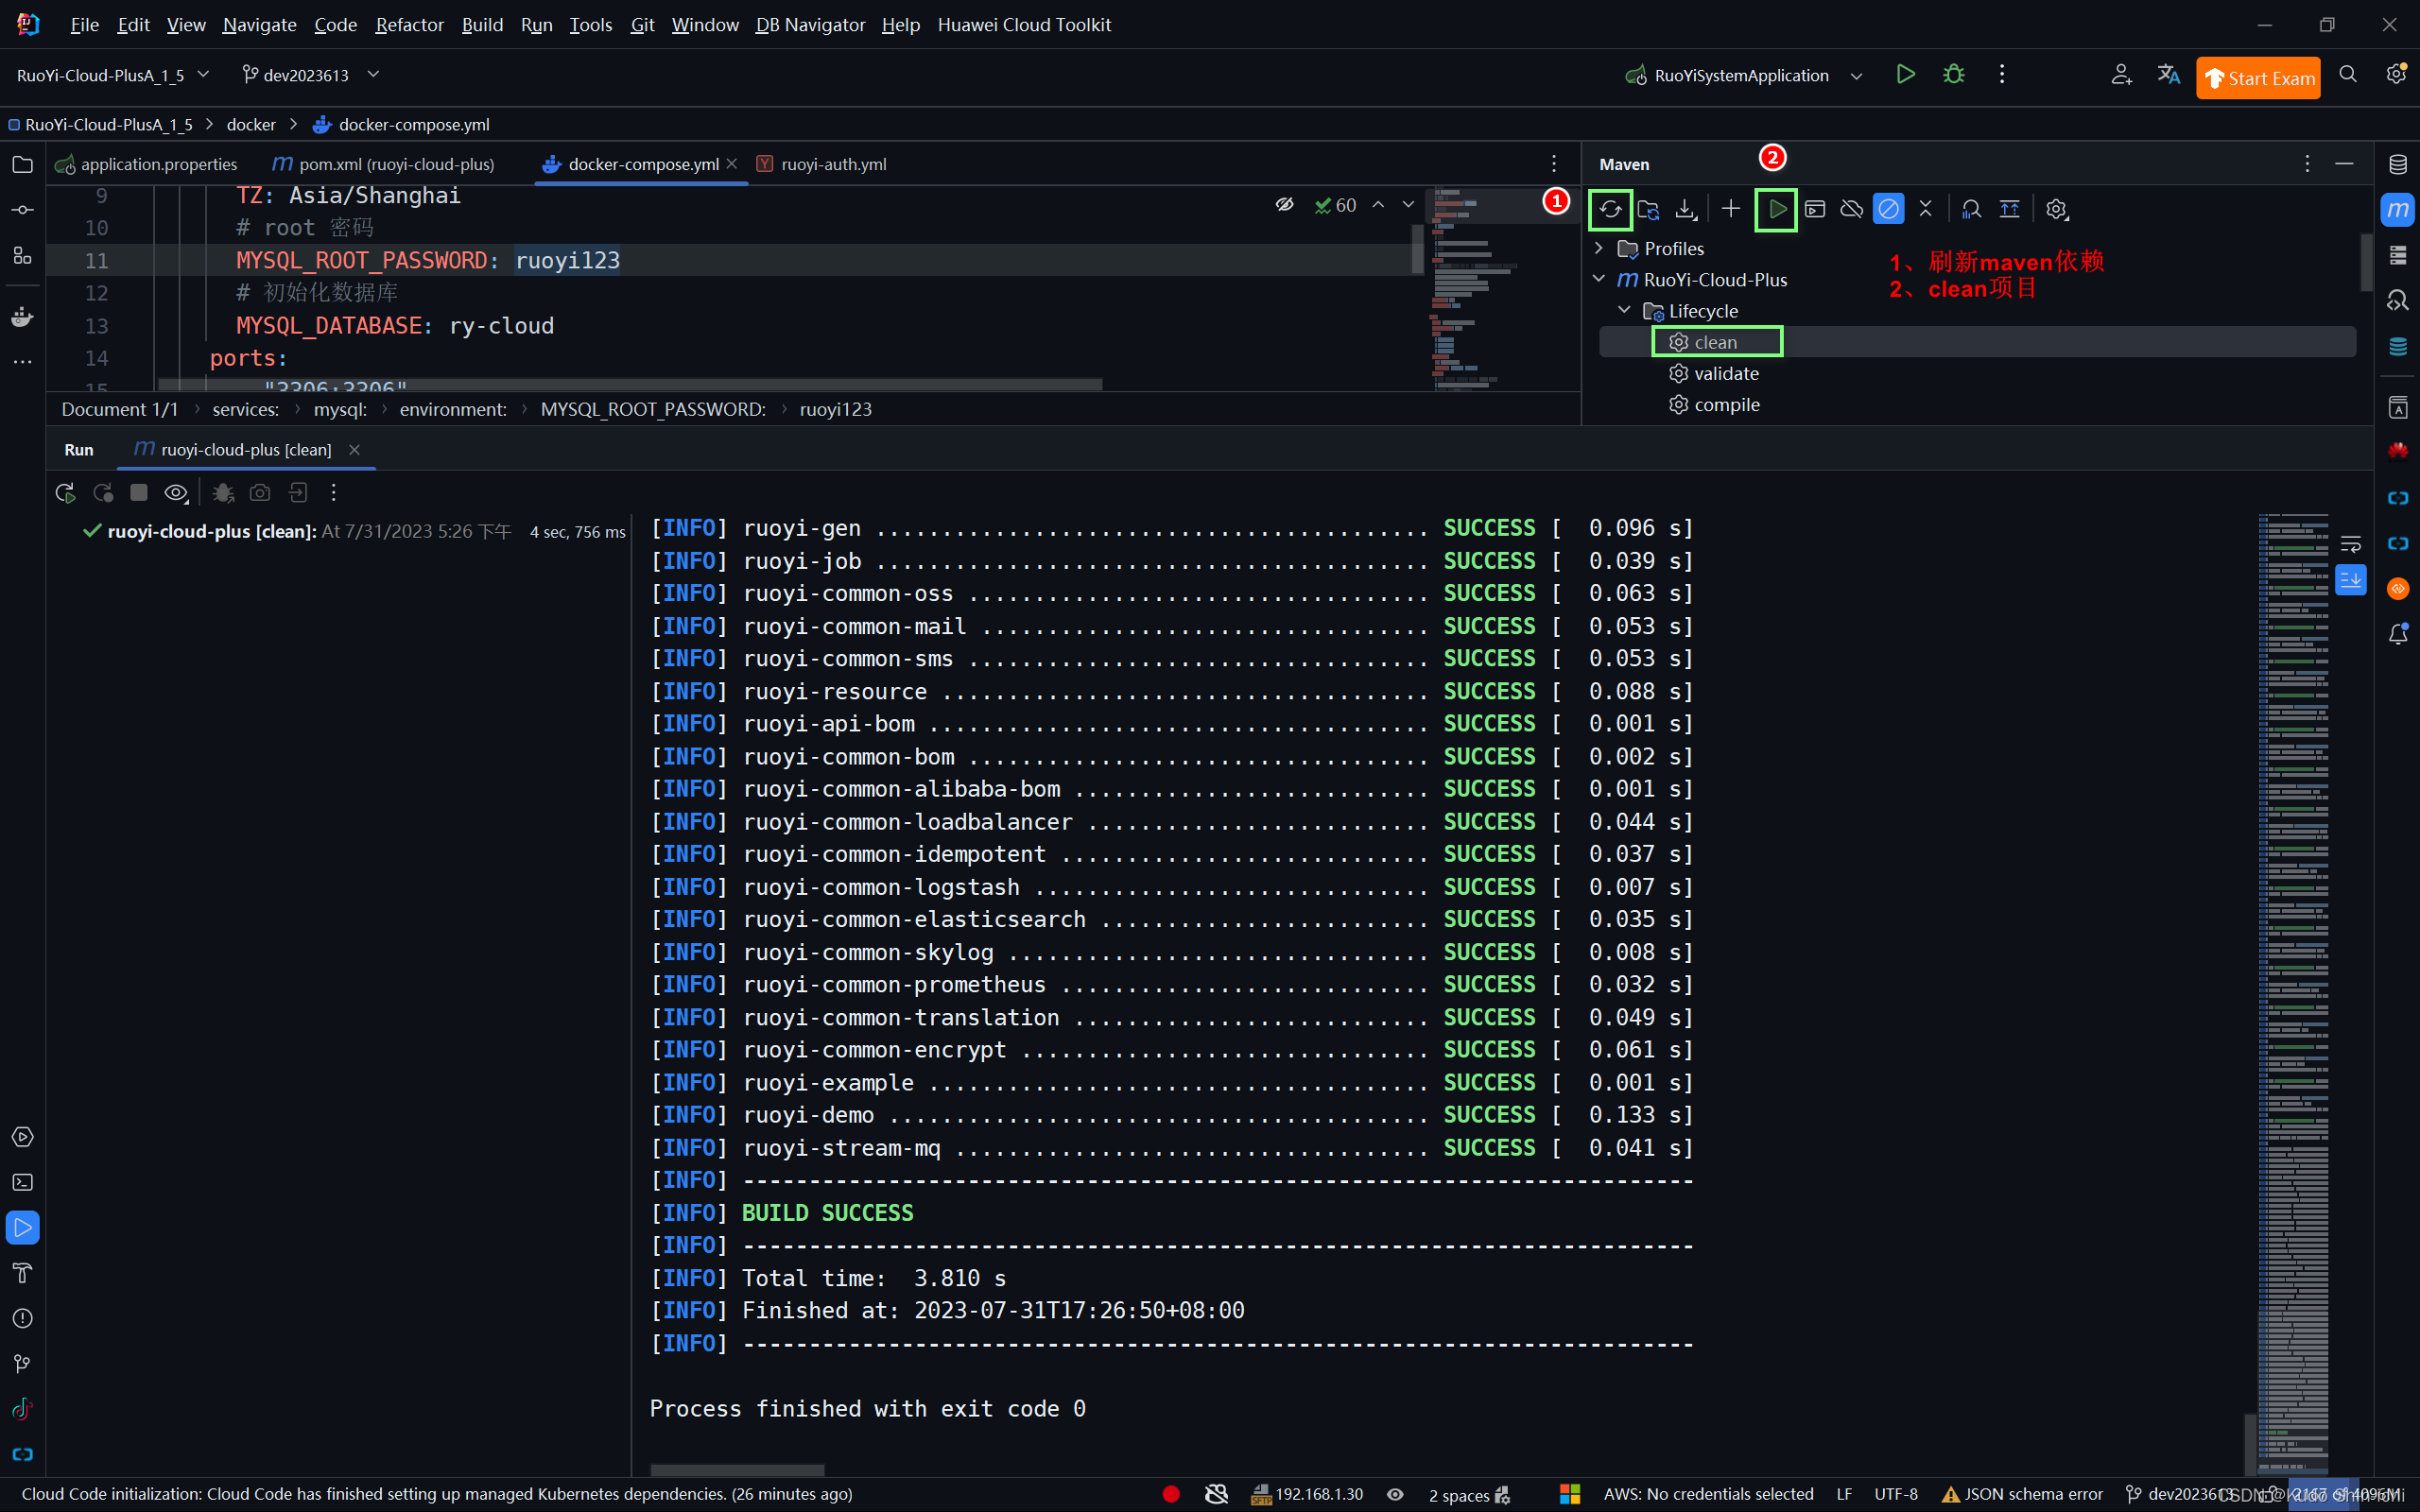Open the dev2023613 branch dropdown
Viewport: 2420px width, 1512px height.
pos(310,75)
